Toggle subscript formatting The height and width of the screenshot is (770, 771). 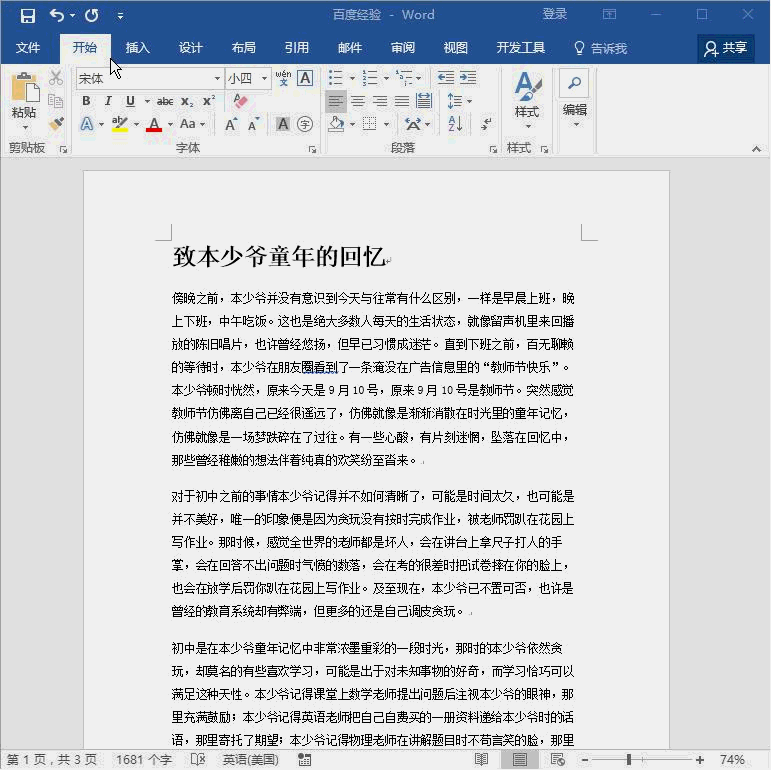pyautogui.click(x=187, y=101)
